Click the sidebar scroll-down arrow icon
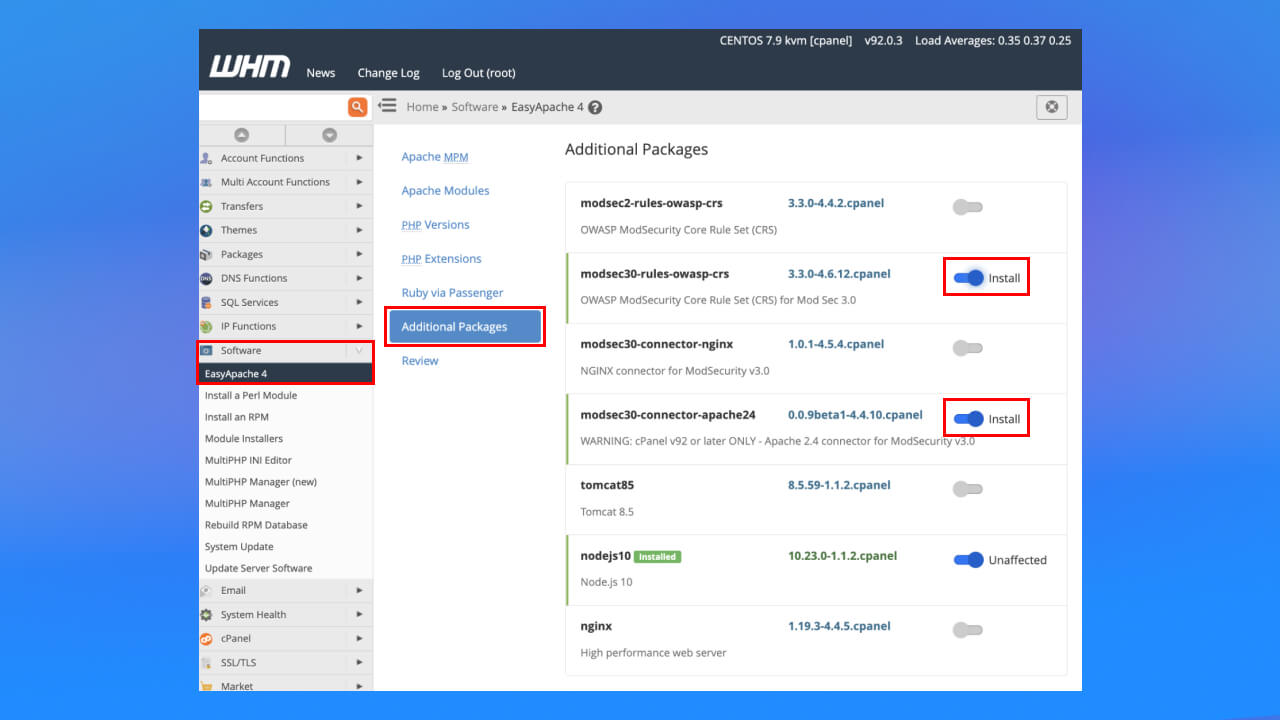This screenshot has width=1280, height=720. tap(329, 135)
